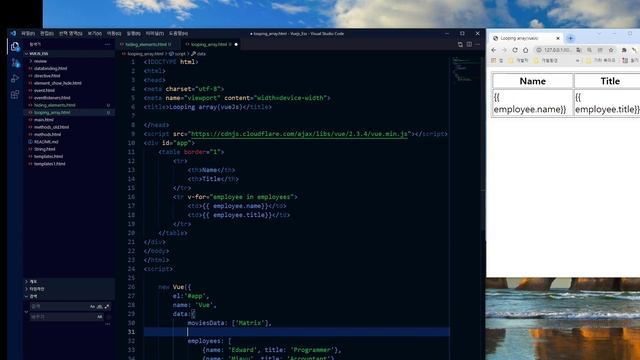
Task: Open Explorer panel more actions ellipsis
Action: [107, 44]
